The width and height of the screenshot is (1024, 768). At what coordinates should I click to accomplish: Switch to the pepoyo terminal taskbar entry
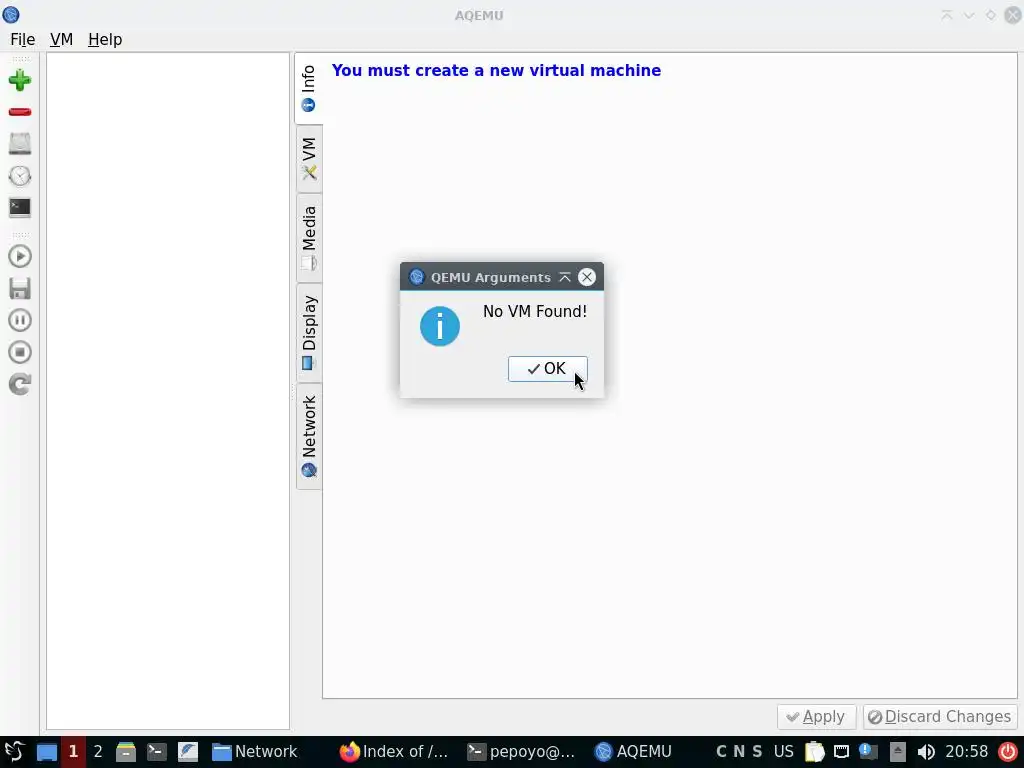click(x=522, y=752)
